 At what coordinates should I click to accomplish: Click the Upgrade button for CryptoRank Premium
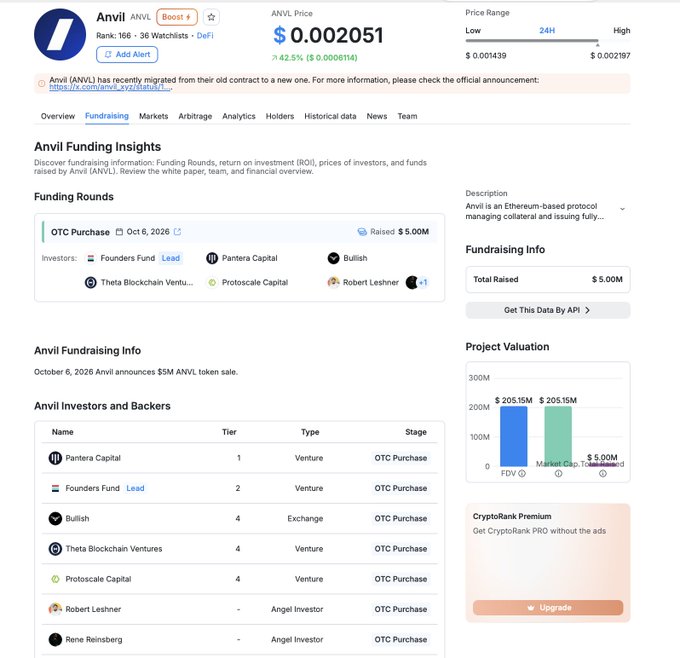(x=548, y=608)
